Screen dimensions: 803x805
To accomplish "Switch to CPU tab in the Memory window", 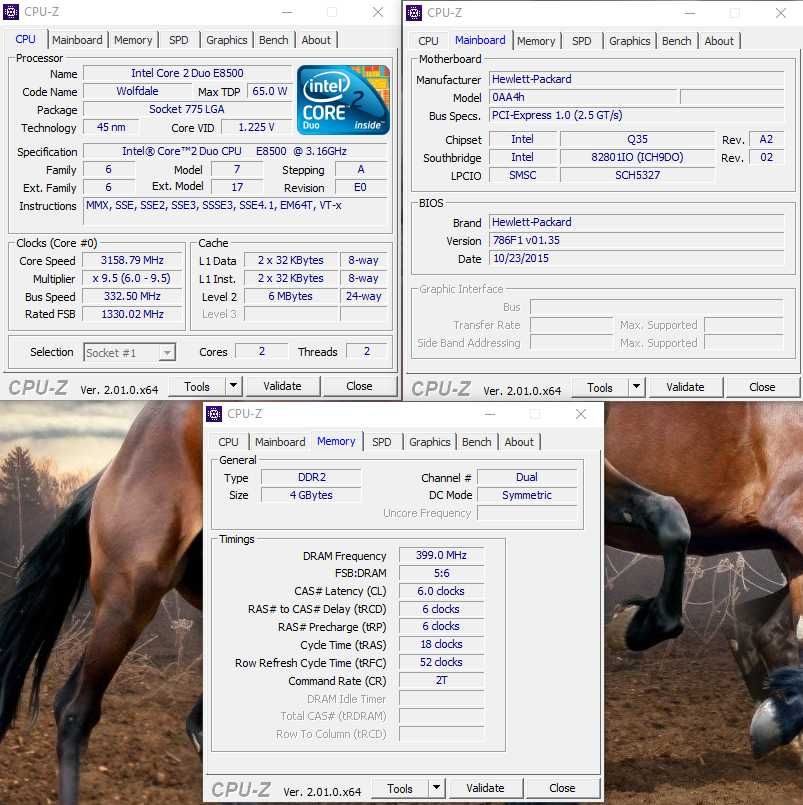I will pos(228,442).
